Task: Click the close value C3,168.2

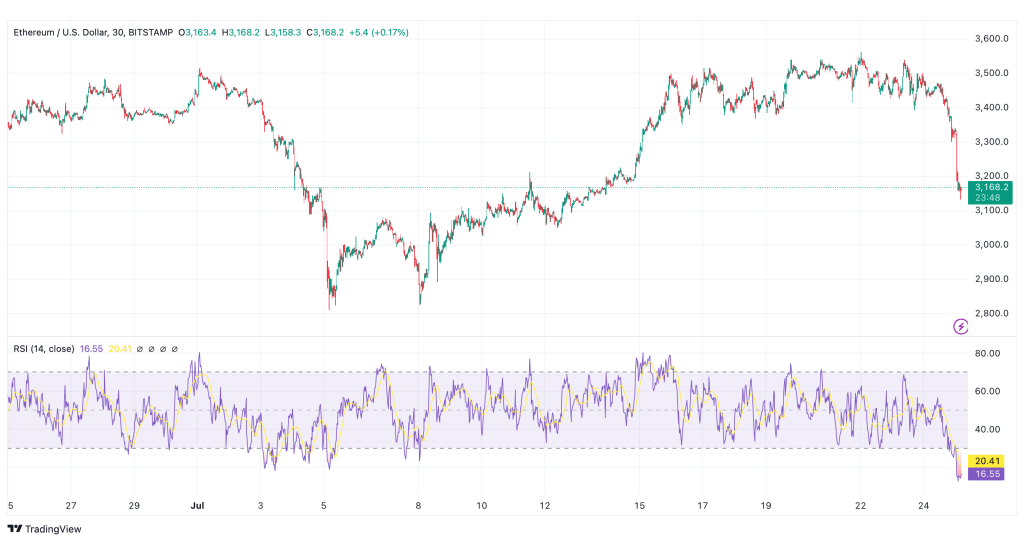Action: coord(325,32)
